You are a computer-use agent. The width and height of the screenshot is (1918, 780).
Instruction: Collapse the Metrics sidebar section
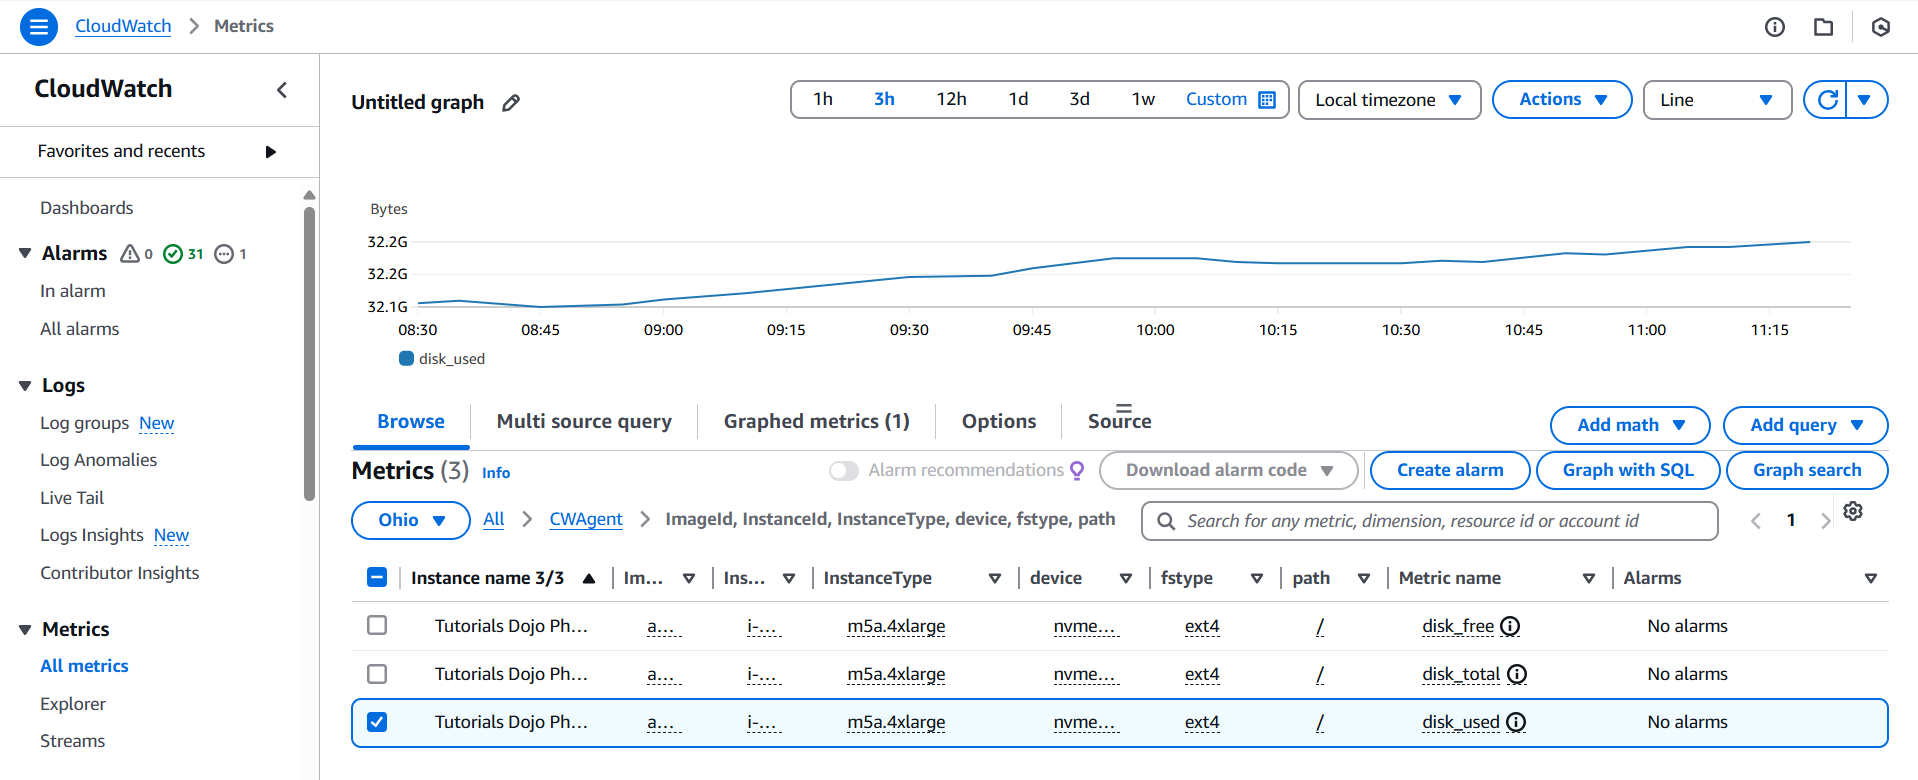(x=26, y=629)
